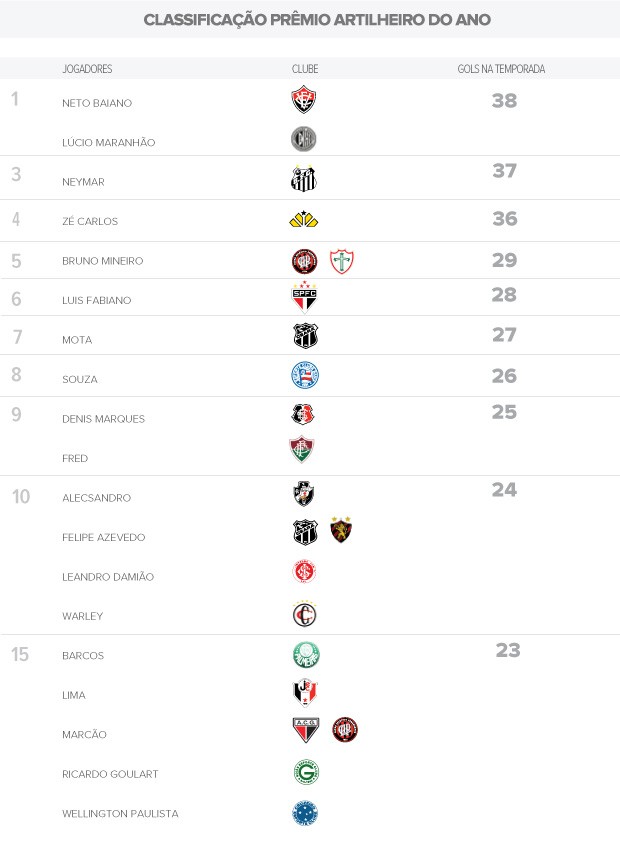The height and width of the screenshot is (841, 620).
Task: Click the grey crest beside Lúcio Maranhão
Action: [304, 140]
